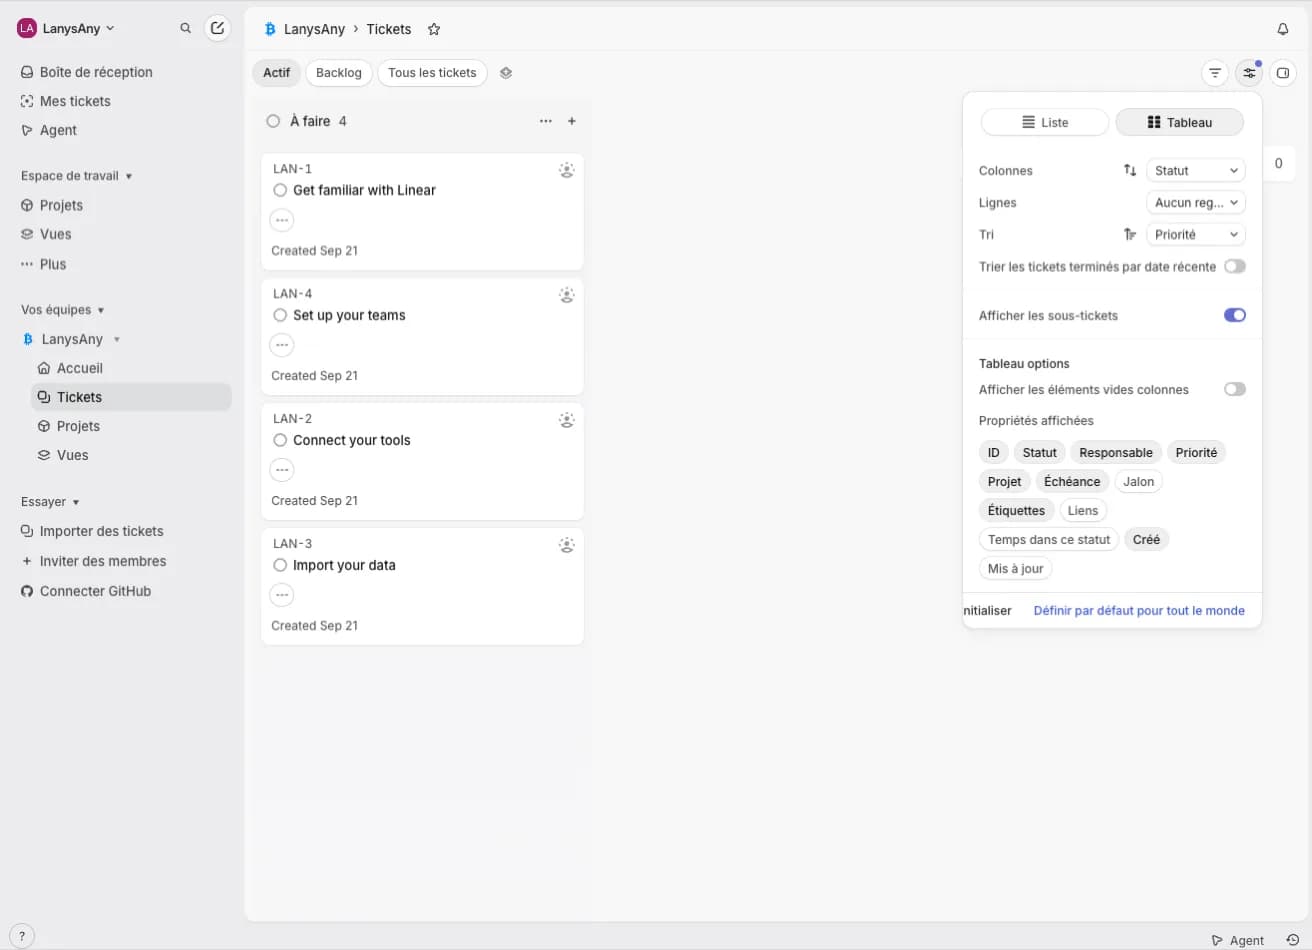Click the layers icon next to Tous les tickets
The height and width of the screenshot is (950, 1312).
506,73
